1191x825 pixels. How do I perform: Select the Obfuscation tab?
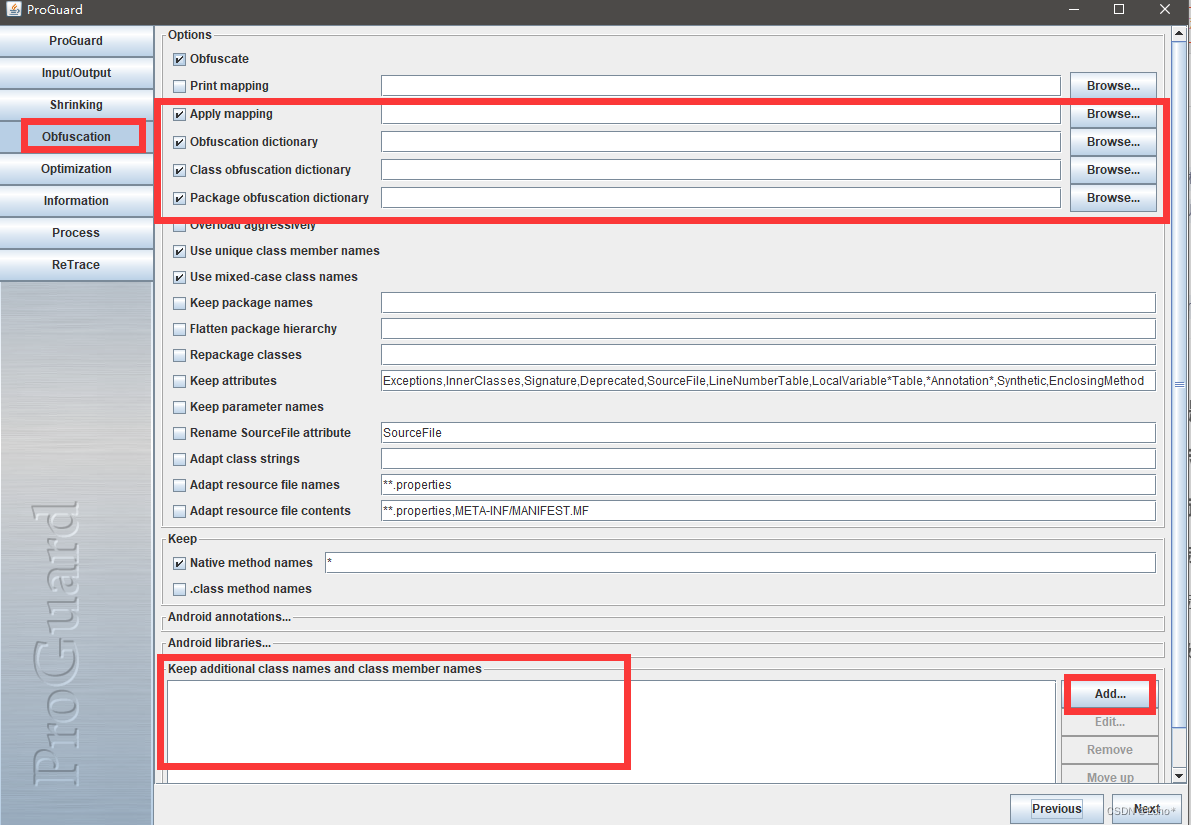[x=76, y=137]
